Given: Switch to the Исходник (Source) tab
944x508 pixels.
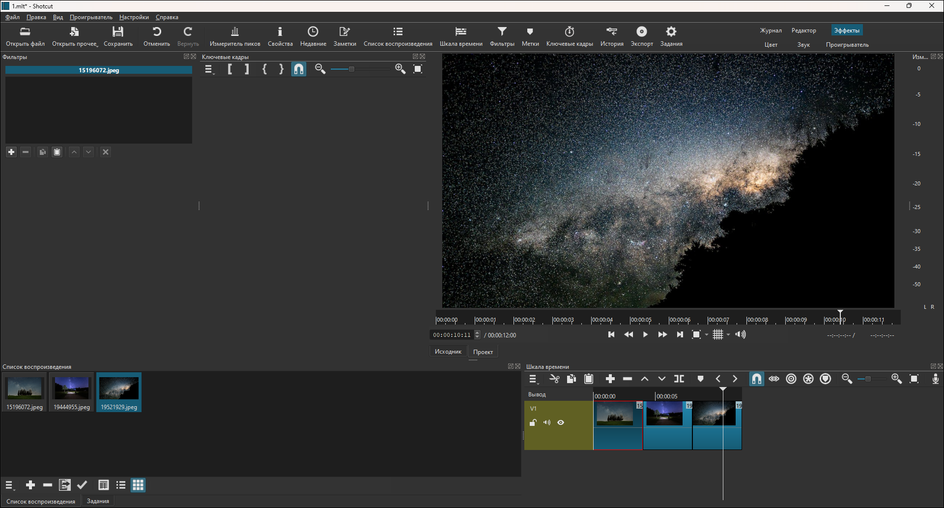Looking at the screenshot, I should click(447, 352).
